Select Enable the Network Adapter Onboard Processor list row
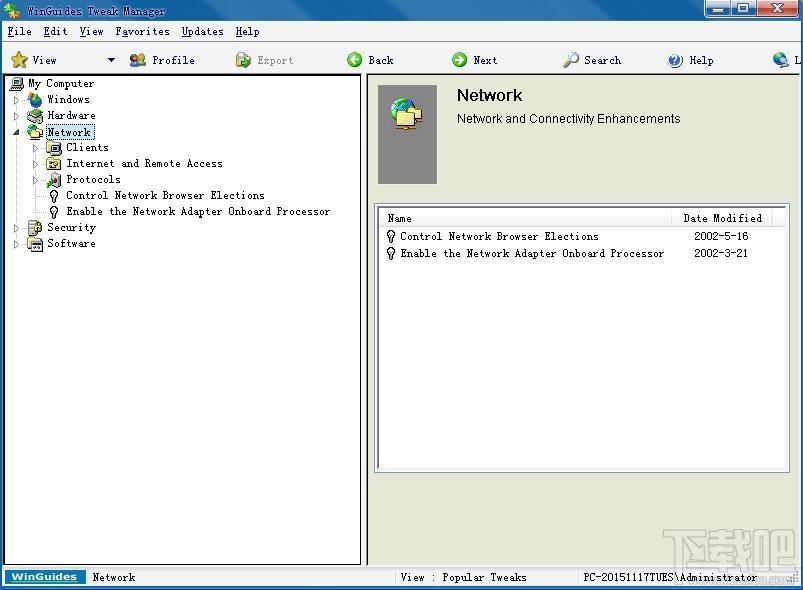The width and height of the screenshot is (803, 590). click(x=582, y=254)
